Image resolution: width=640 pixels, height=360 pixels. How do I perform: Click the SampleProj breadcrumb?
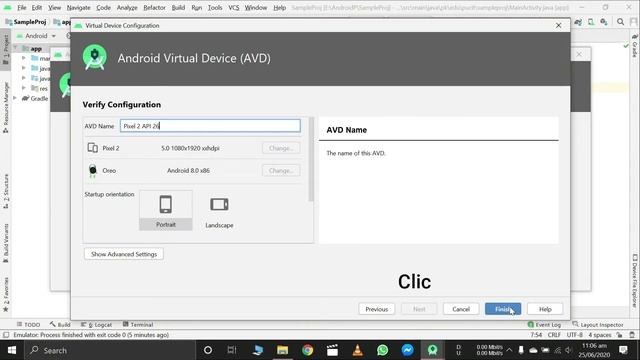(x=26, y=22)
